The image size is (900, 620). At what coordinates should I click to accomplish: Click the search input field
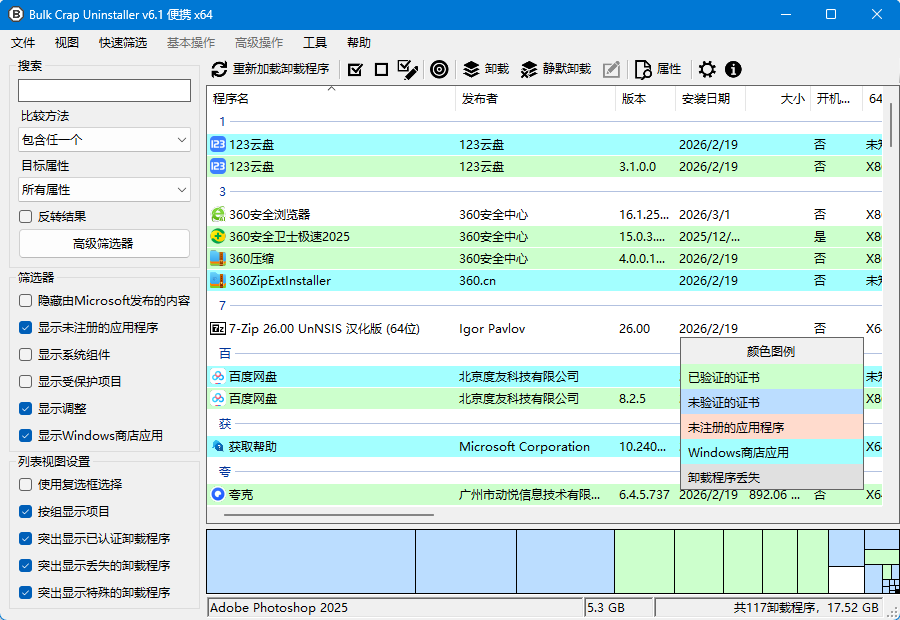pyautogui.click(x=104, y=91)
